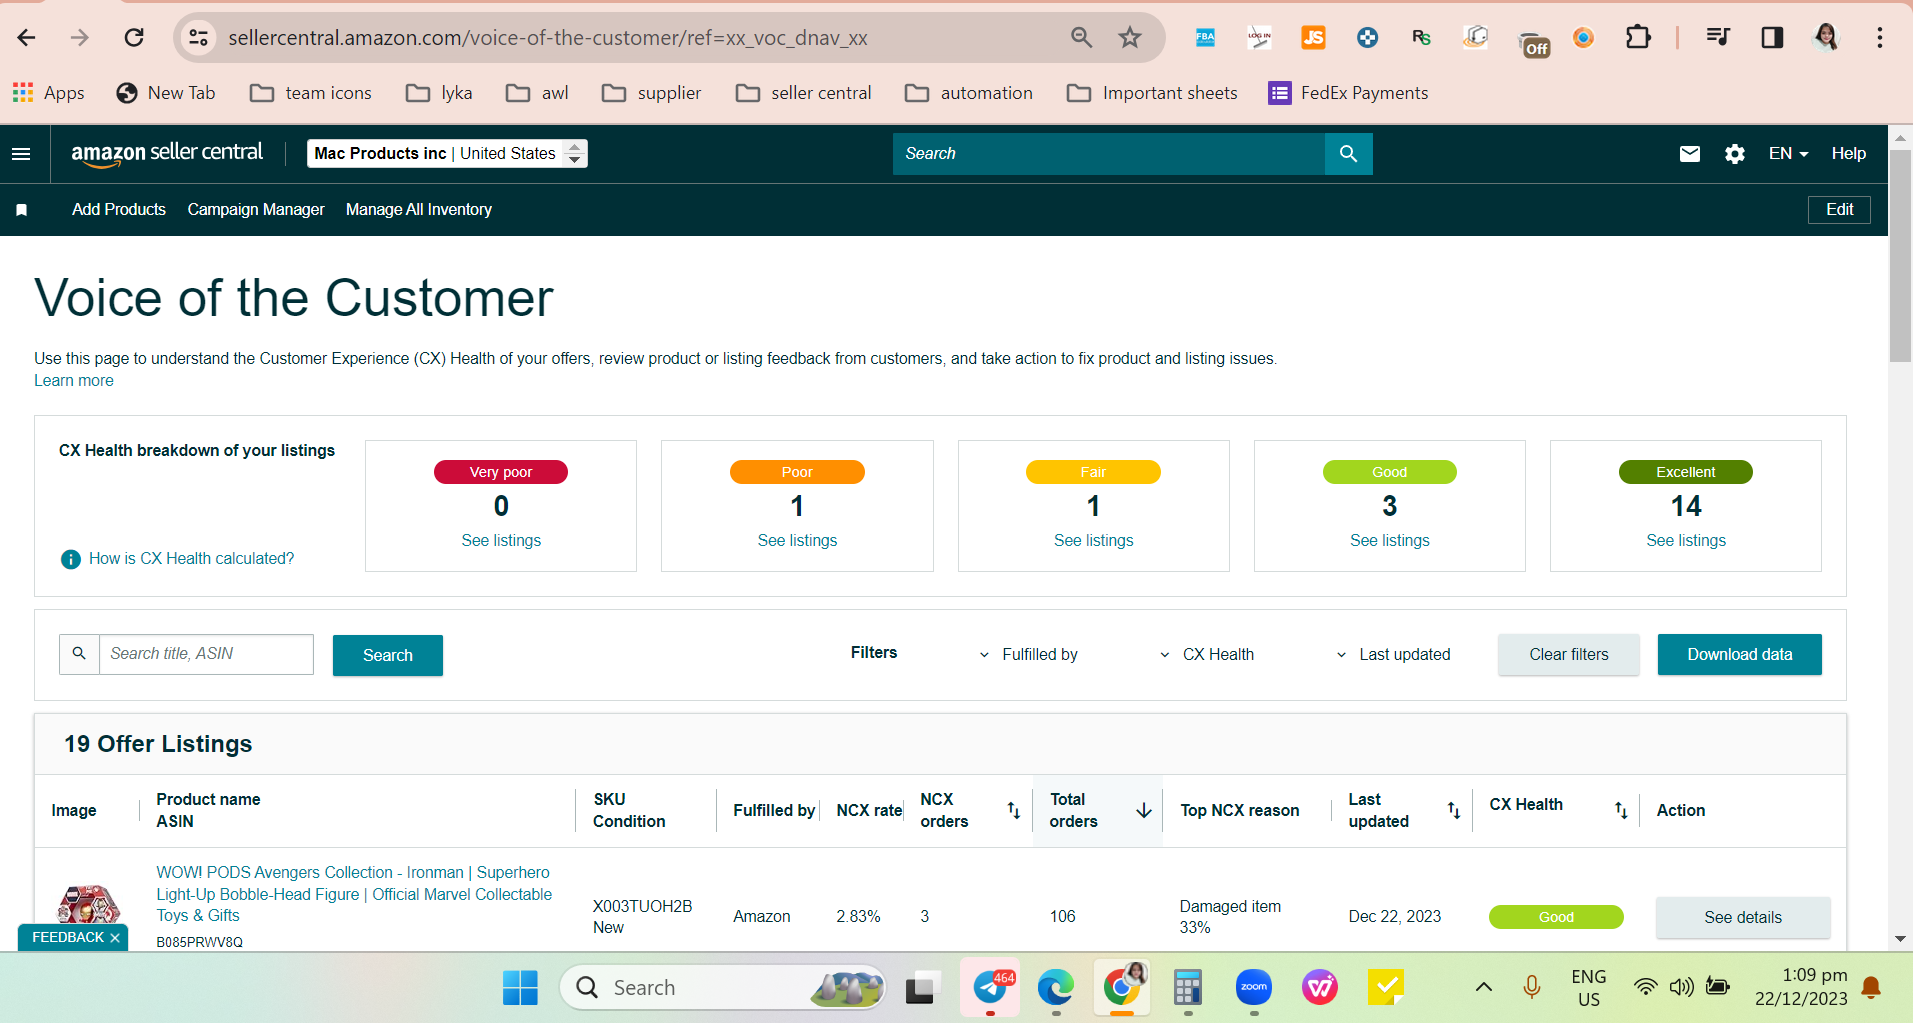Click the Edit favorites bar button
Viewport: 1913px width, 1023px height.
(x=1839, y=210)
